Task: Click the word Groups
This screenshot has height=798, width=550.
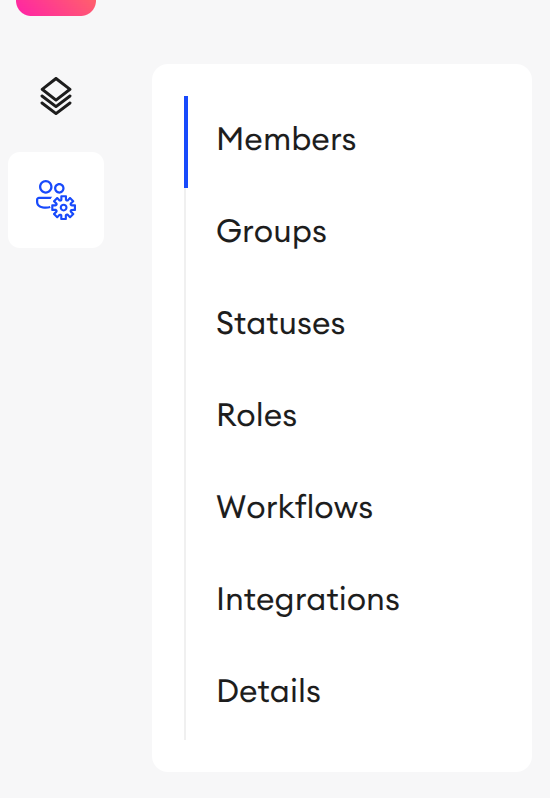Action: (x=271, y=232)
